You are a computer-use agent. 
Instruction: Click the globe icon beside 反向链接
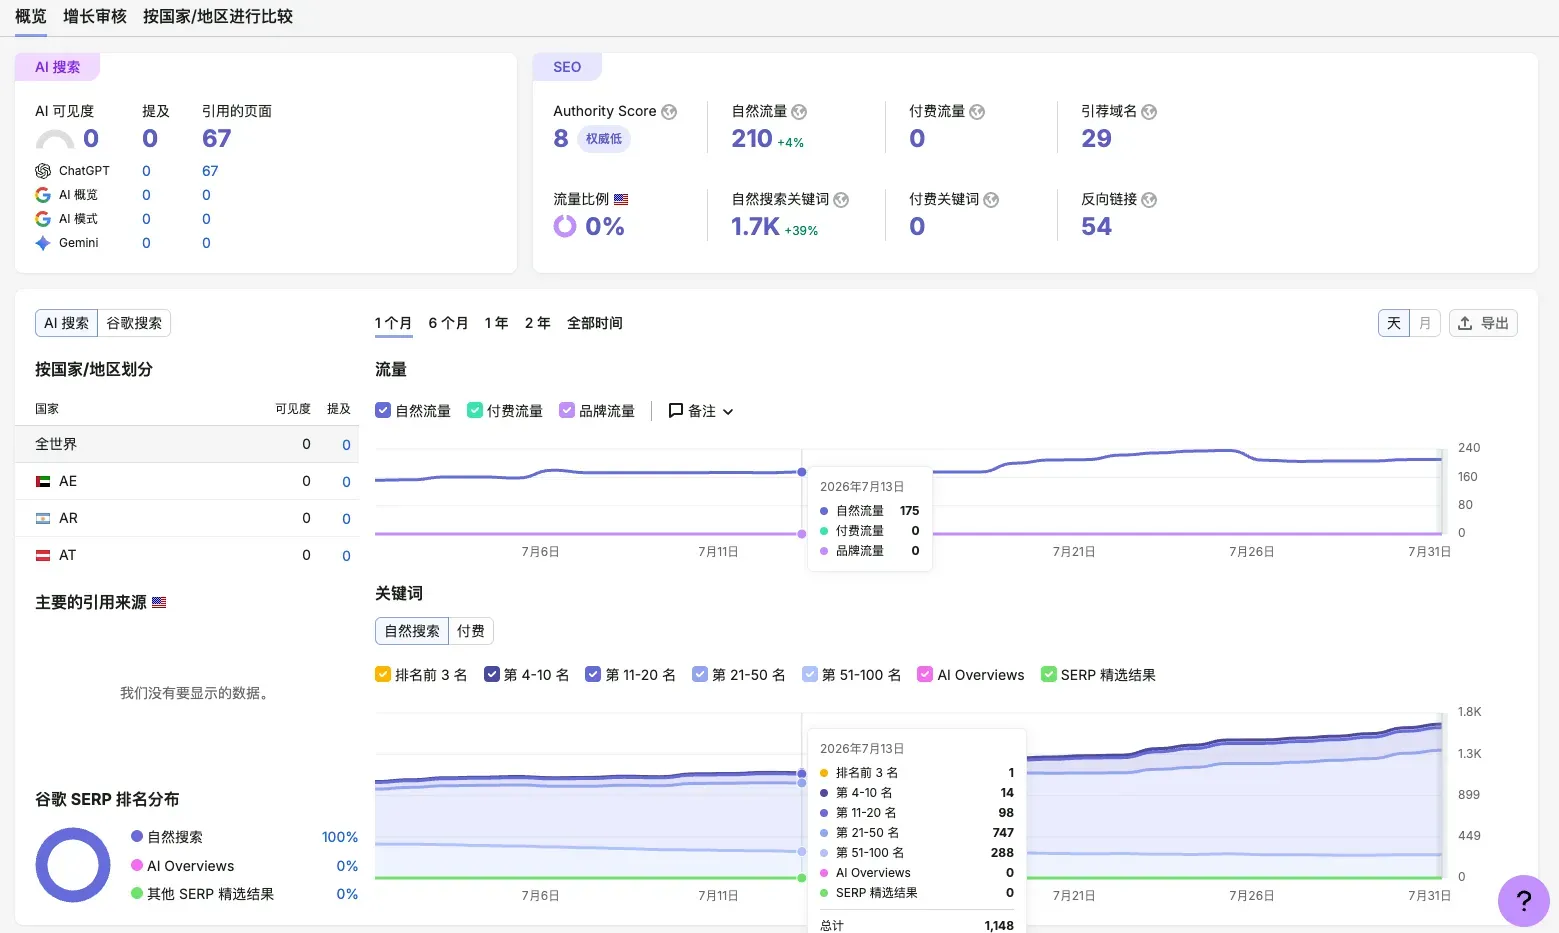pos(1149,200)
